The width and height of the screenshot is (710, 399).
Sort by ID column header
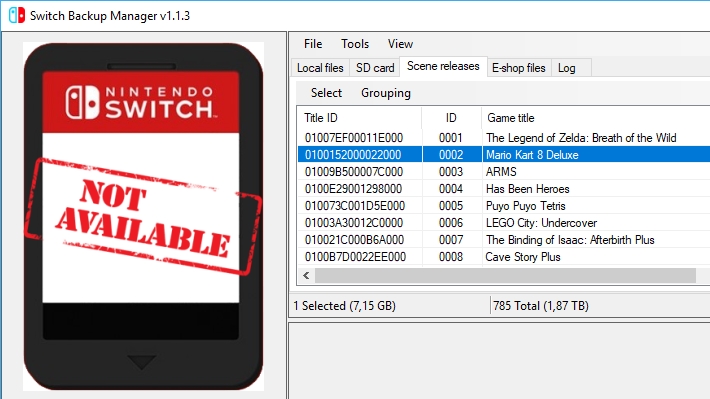(x=451, y=118)
